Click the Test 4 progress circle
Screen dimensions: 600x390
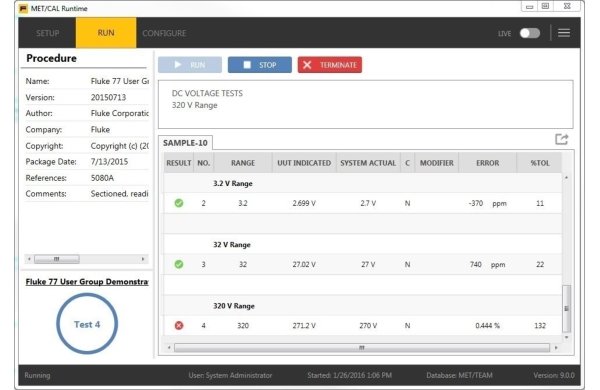pyautogui.click(x=87, y=324)
